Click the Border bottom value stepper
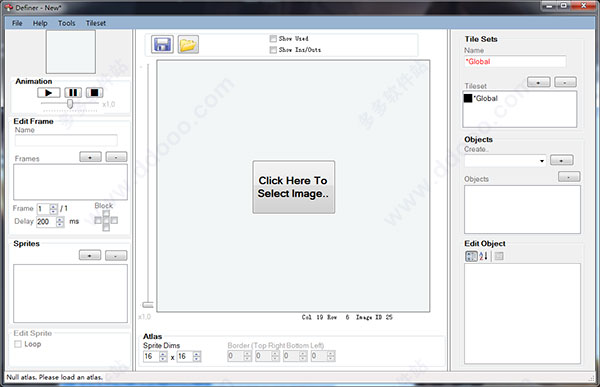The width and height of the screenshot is (600, 387). coord(303,356)
